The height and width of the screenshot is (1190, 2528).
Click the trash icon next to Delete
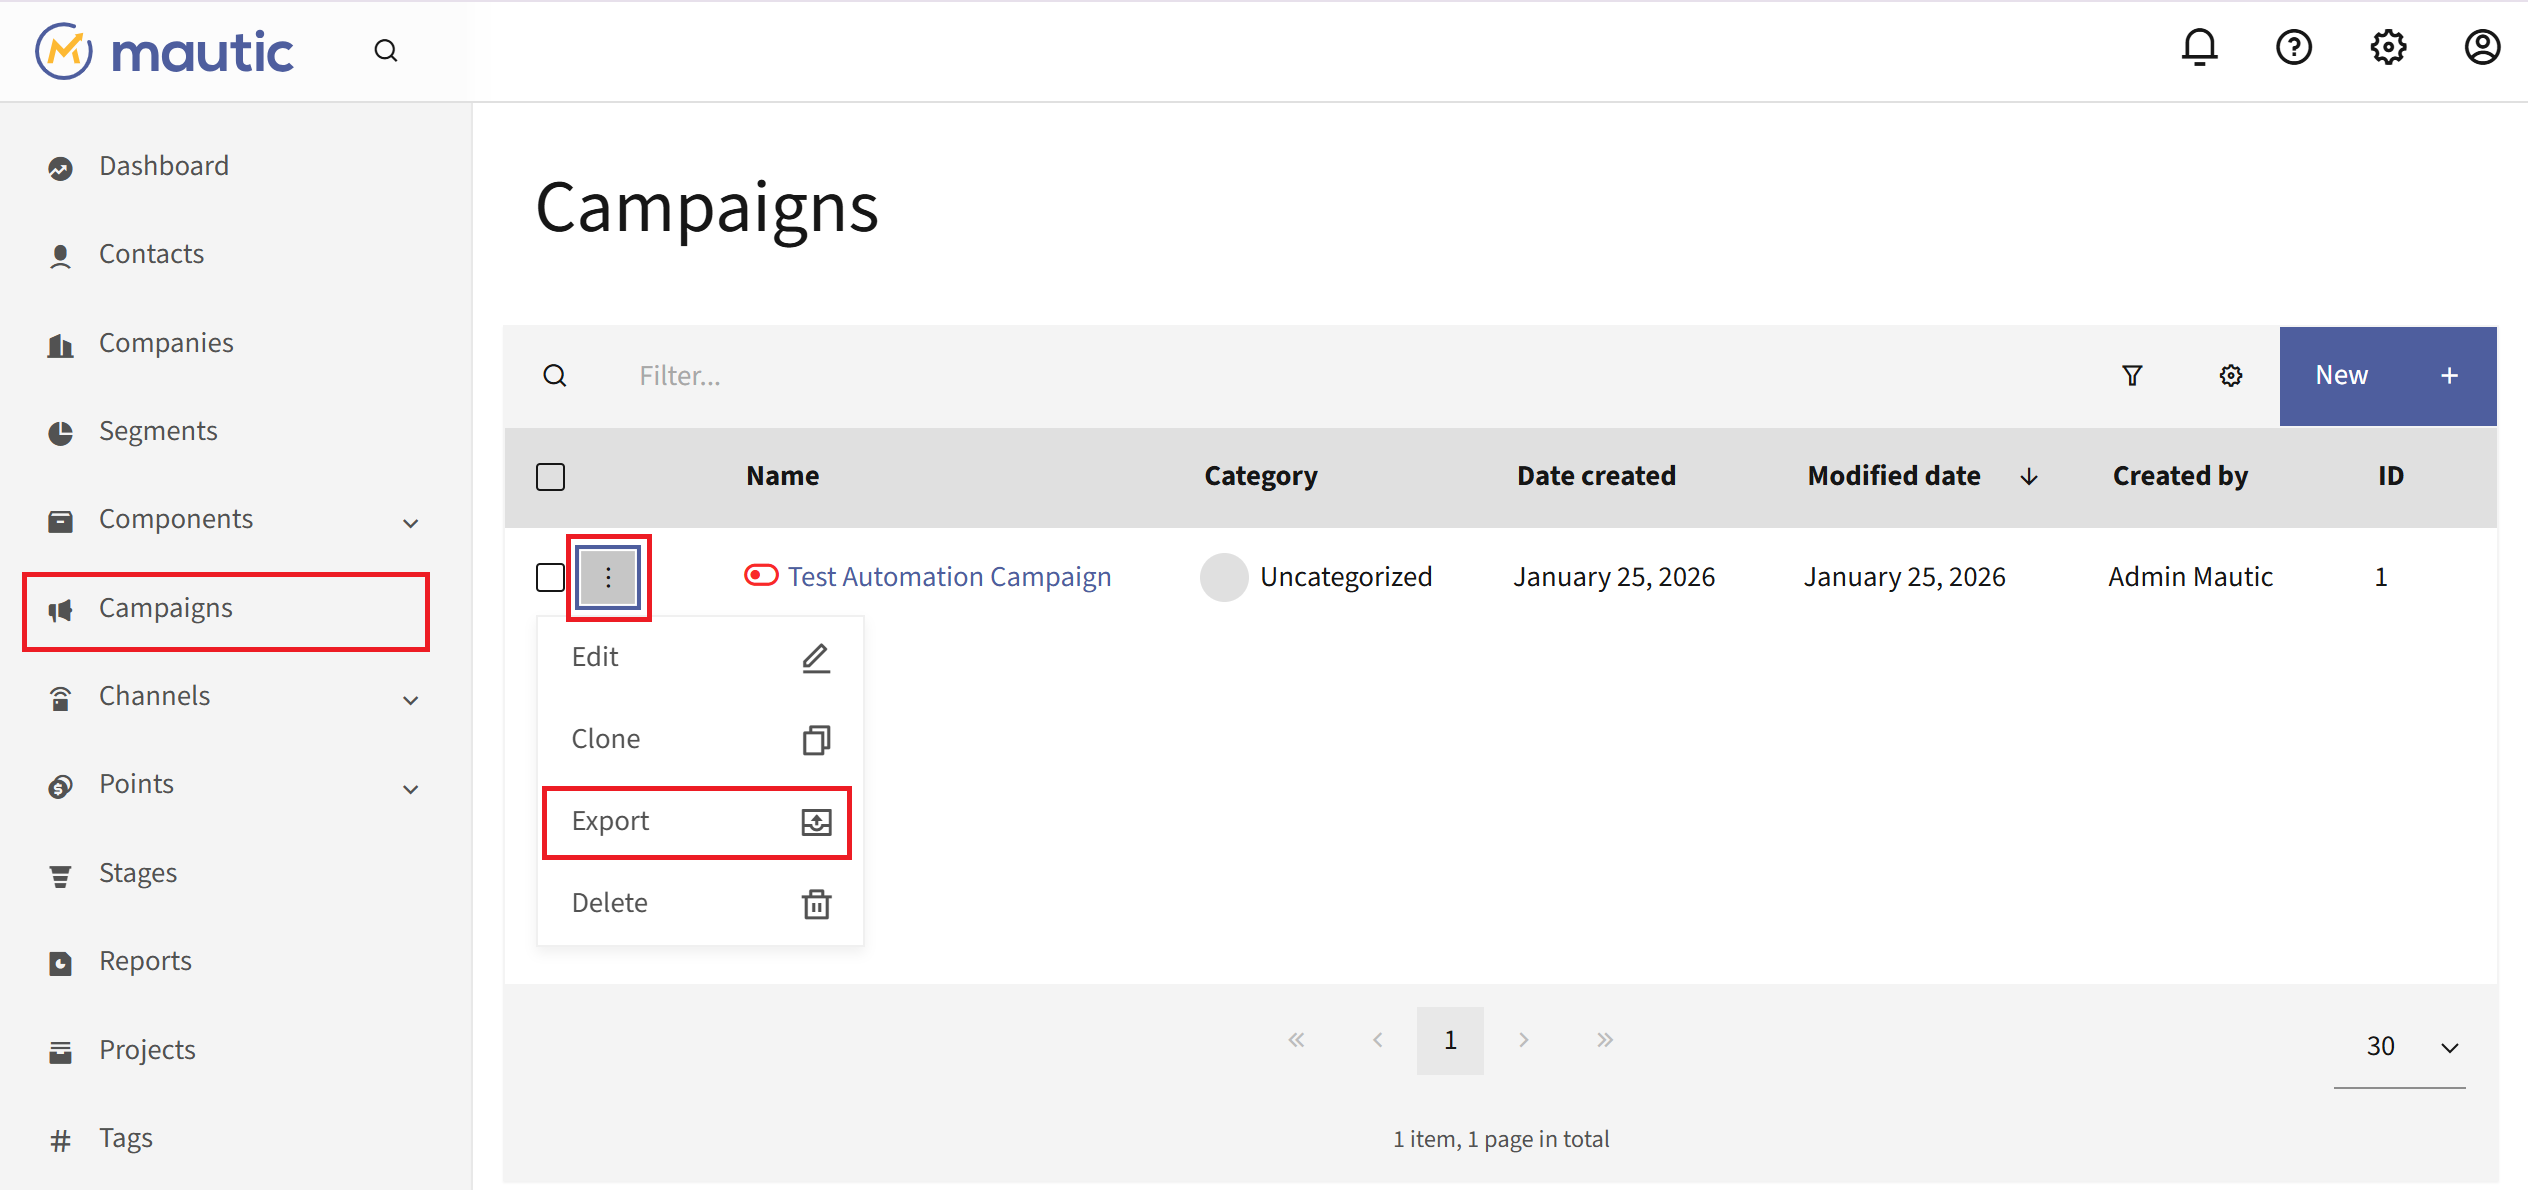pyautogui.click(x=816, y=904)
